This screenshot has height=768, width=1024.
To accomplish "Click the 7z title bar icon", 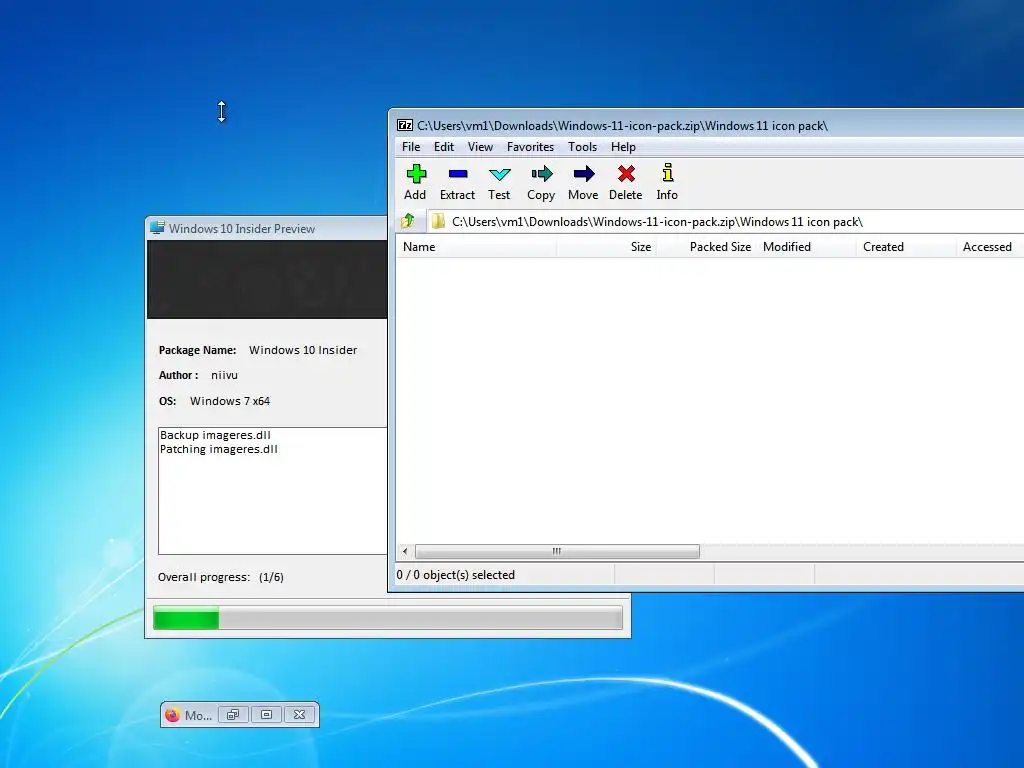I will pos(405,125).
